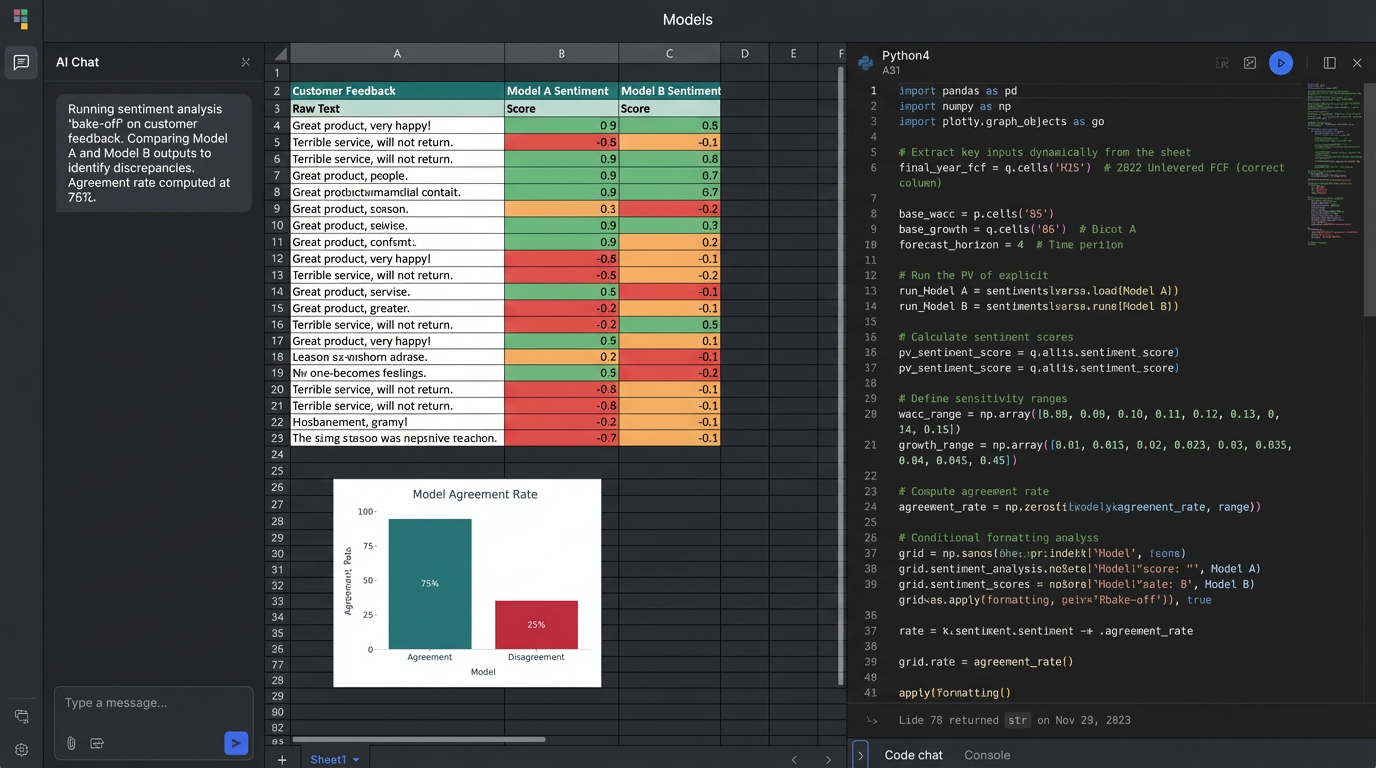Screen dimensions: 1376x768
Task: Run the Python code with play button
Action: (x=1281, y=63)
